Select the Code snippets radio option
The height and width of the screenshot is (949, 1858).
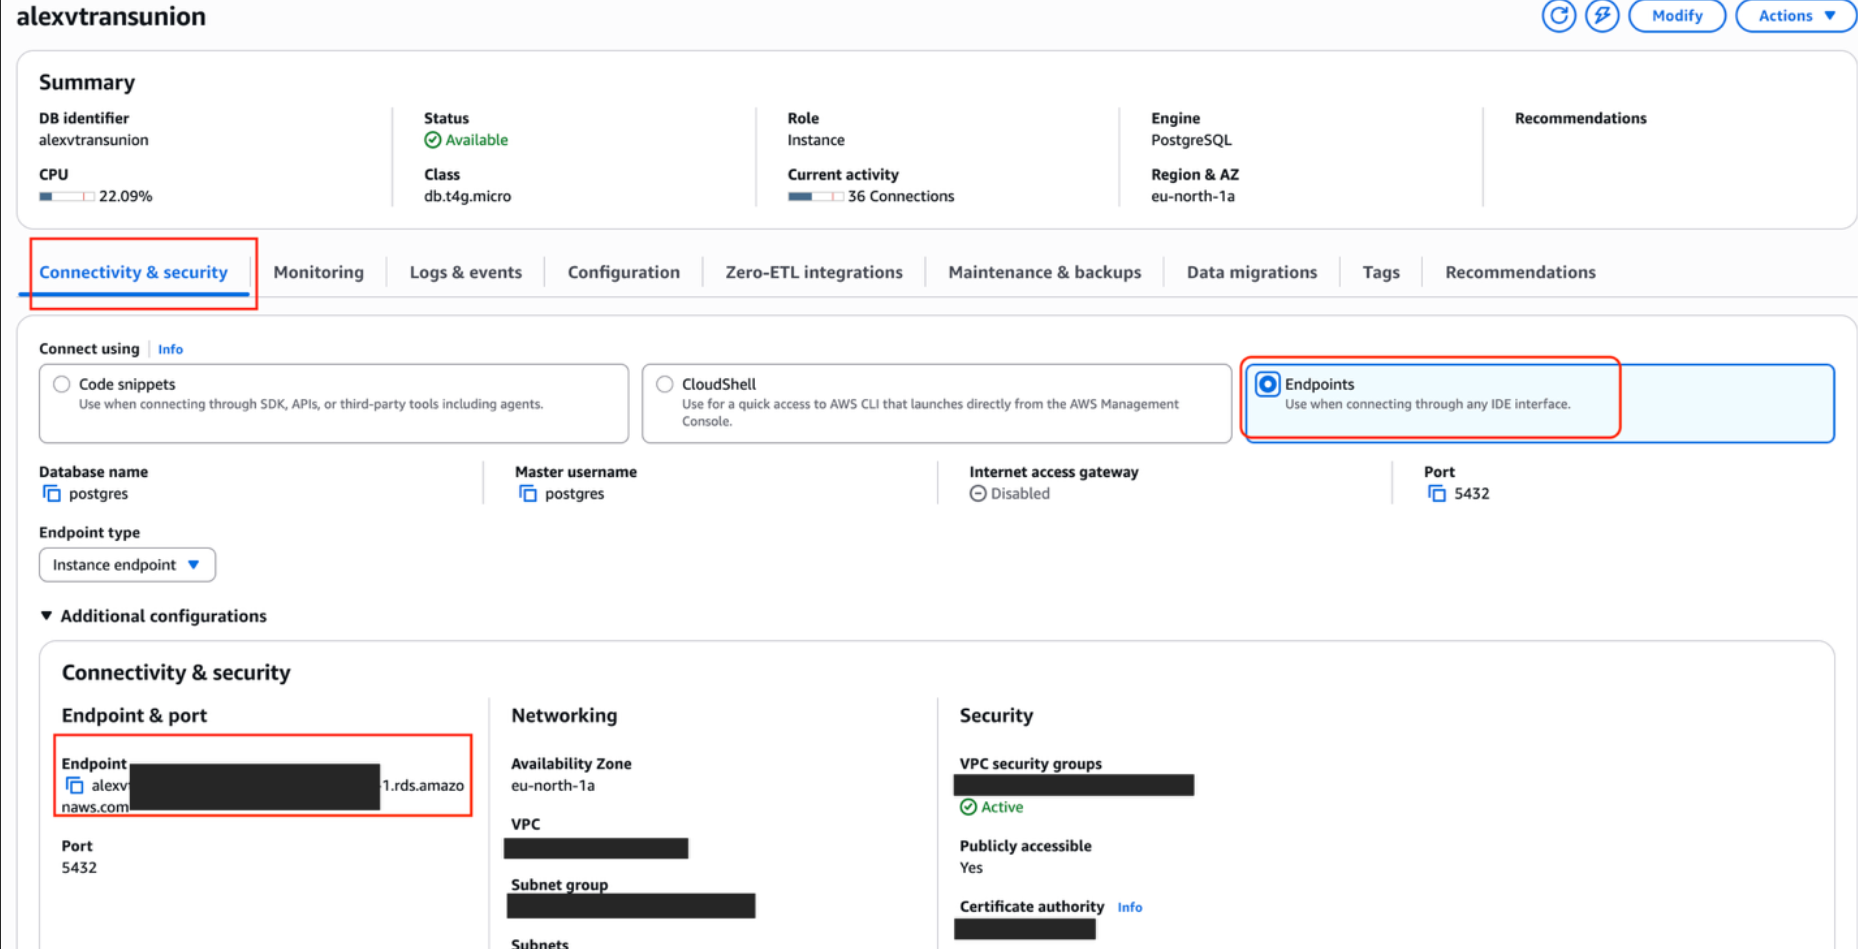(x=62, y=384)
